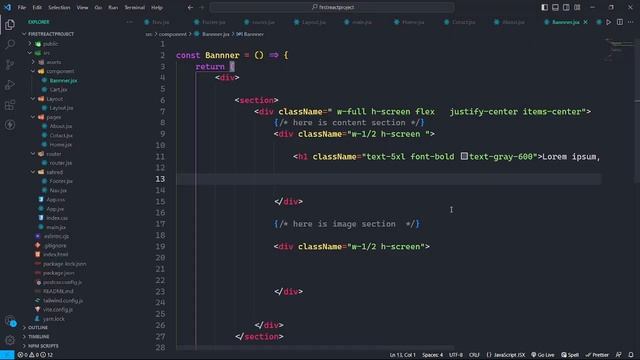The height and width of the screenshot is (360, 640).
Task: Expand the assets folder
Action: click(x=33, y=62)
